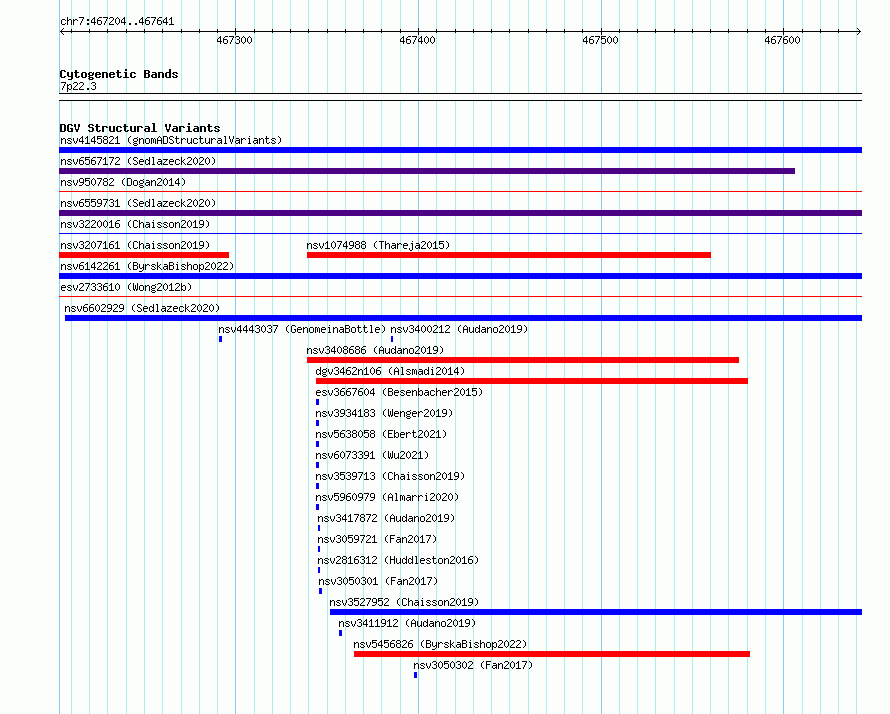Click the purple bar under nsv6559731
This screenshot has height=714, width=890.
pyautogui.click(x=460, y=213)
